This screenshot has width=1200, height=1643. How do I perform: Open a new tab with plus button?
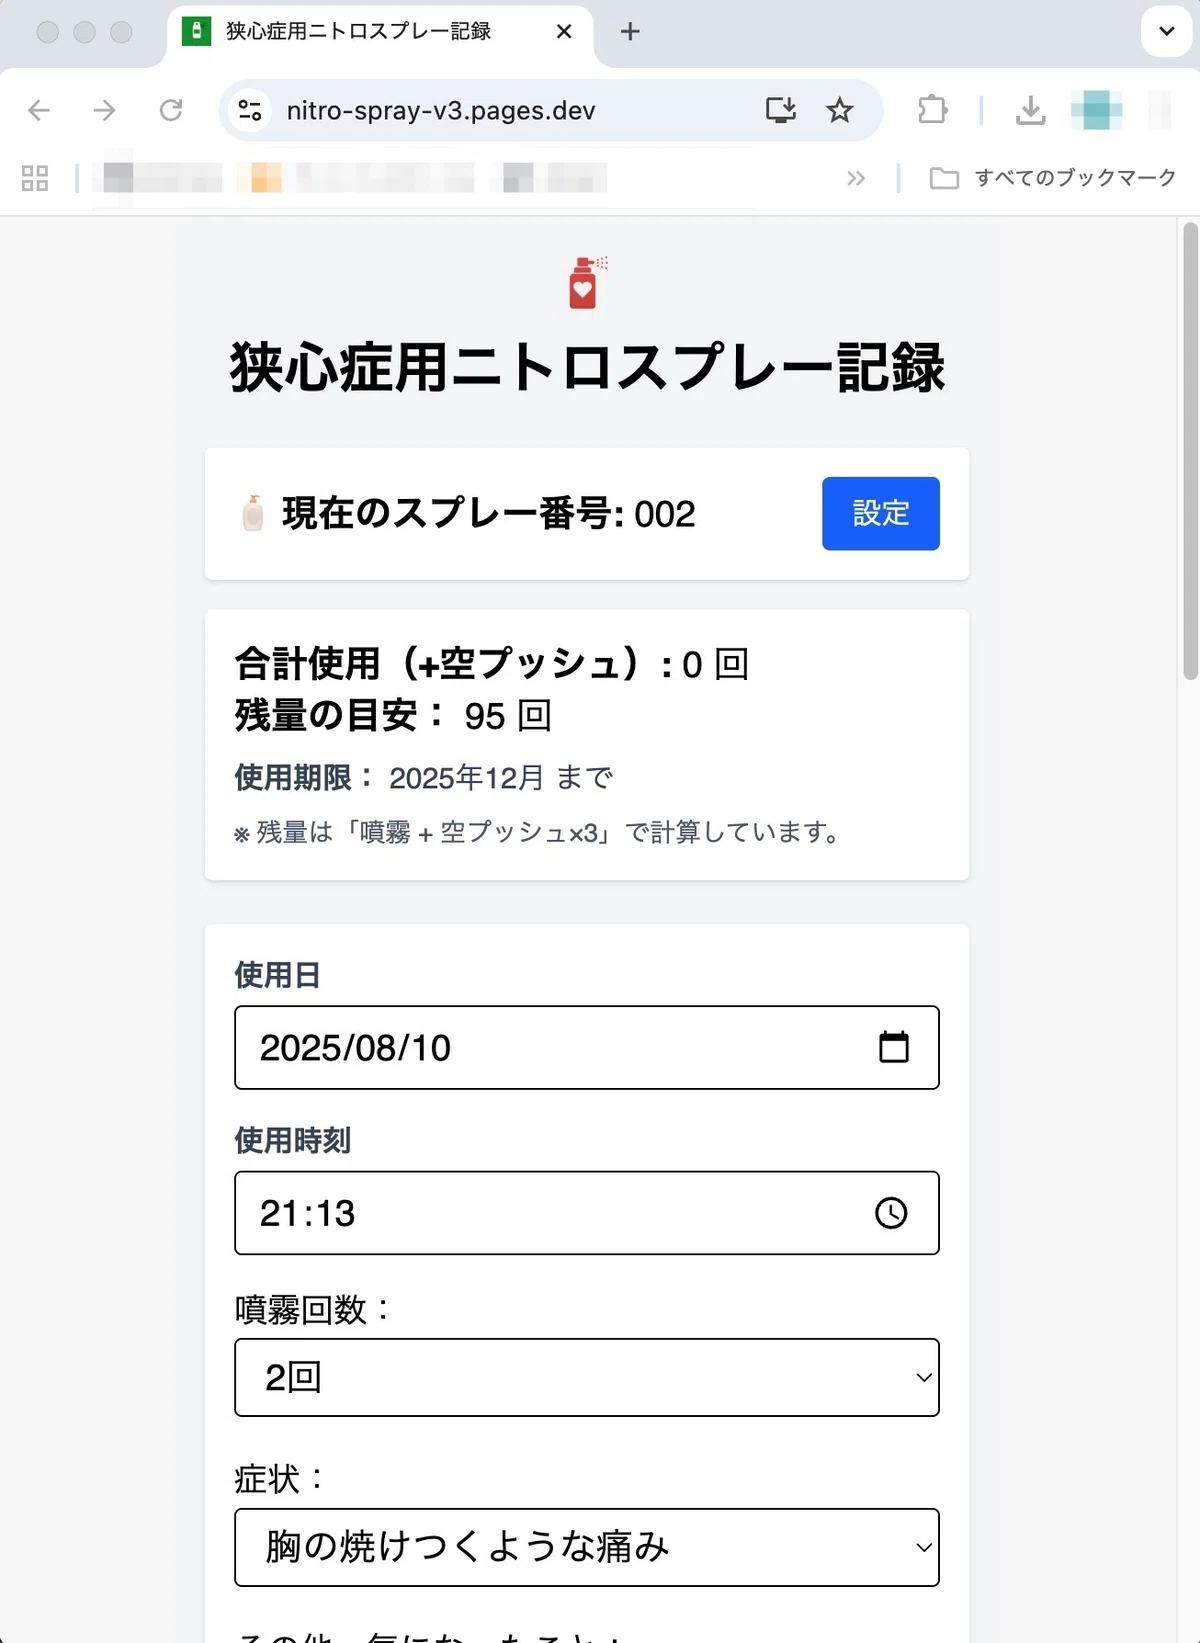630,32
